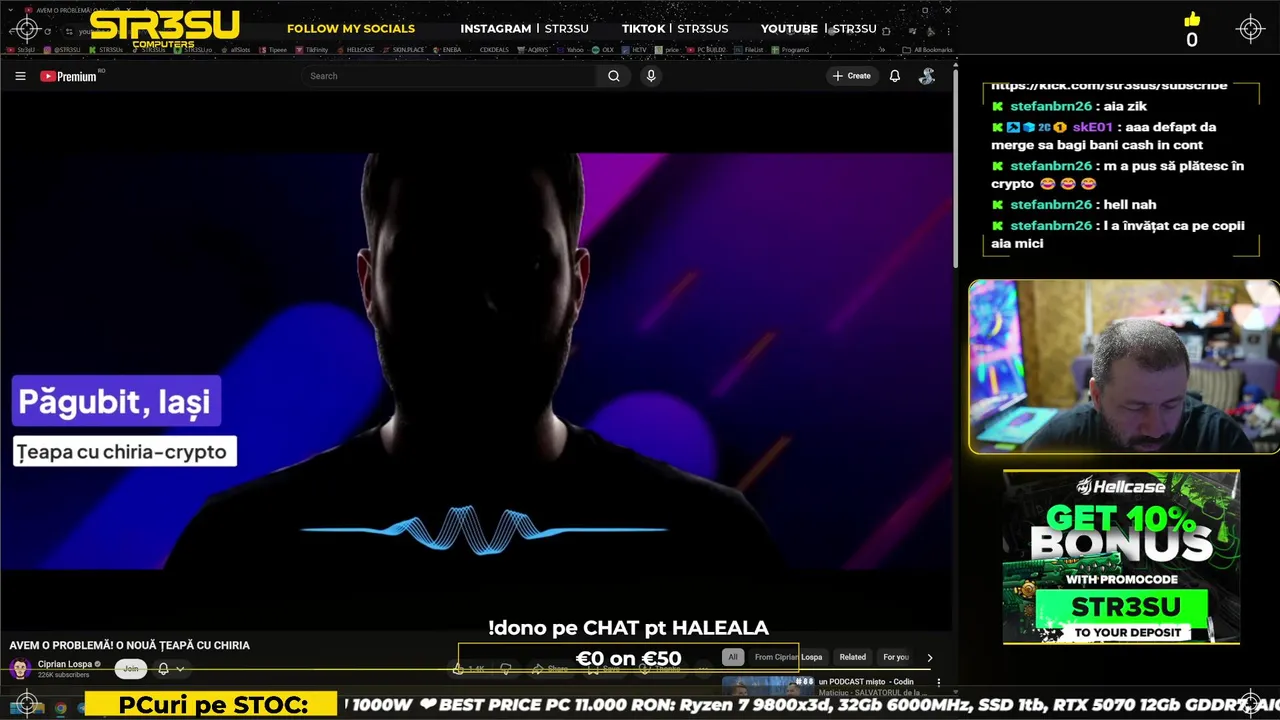The image size is (1280, 720).
Task: Open the PC BUILD2 bookmark
Action: (706, 49)
